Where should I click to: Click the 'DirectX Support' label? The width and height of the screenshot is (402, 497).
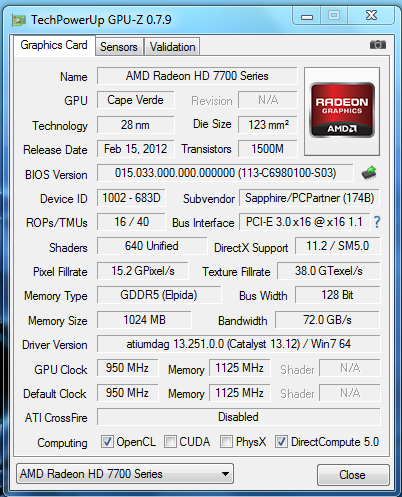[251, 248]
